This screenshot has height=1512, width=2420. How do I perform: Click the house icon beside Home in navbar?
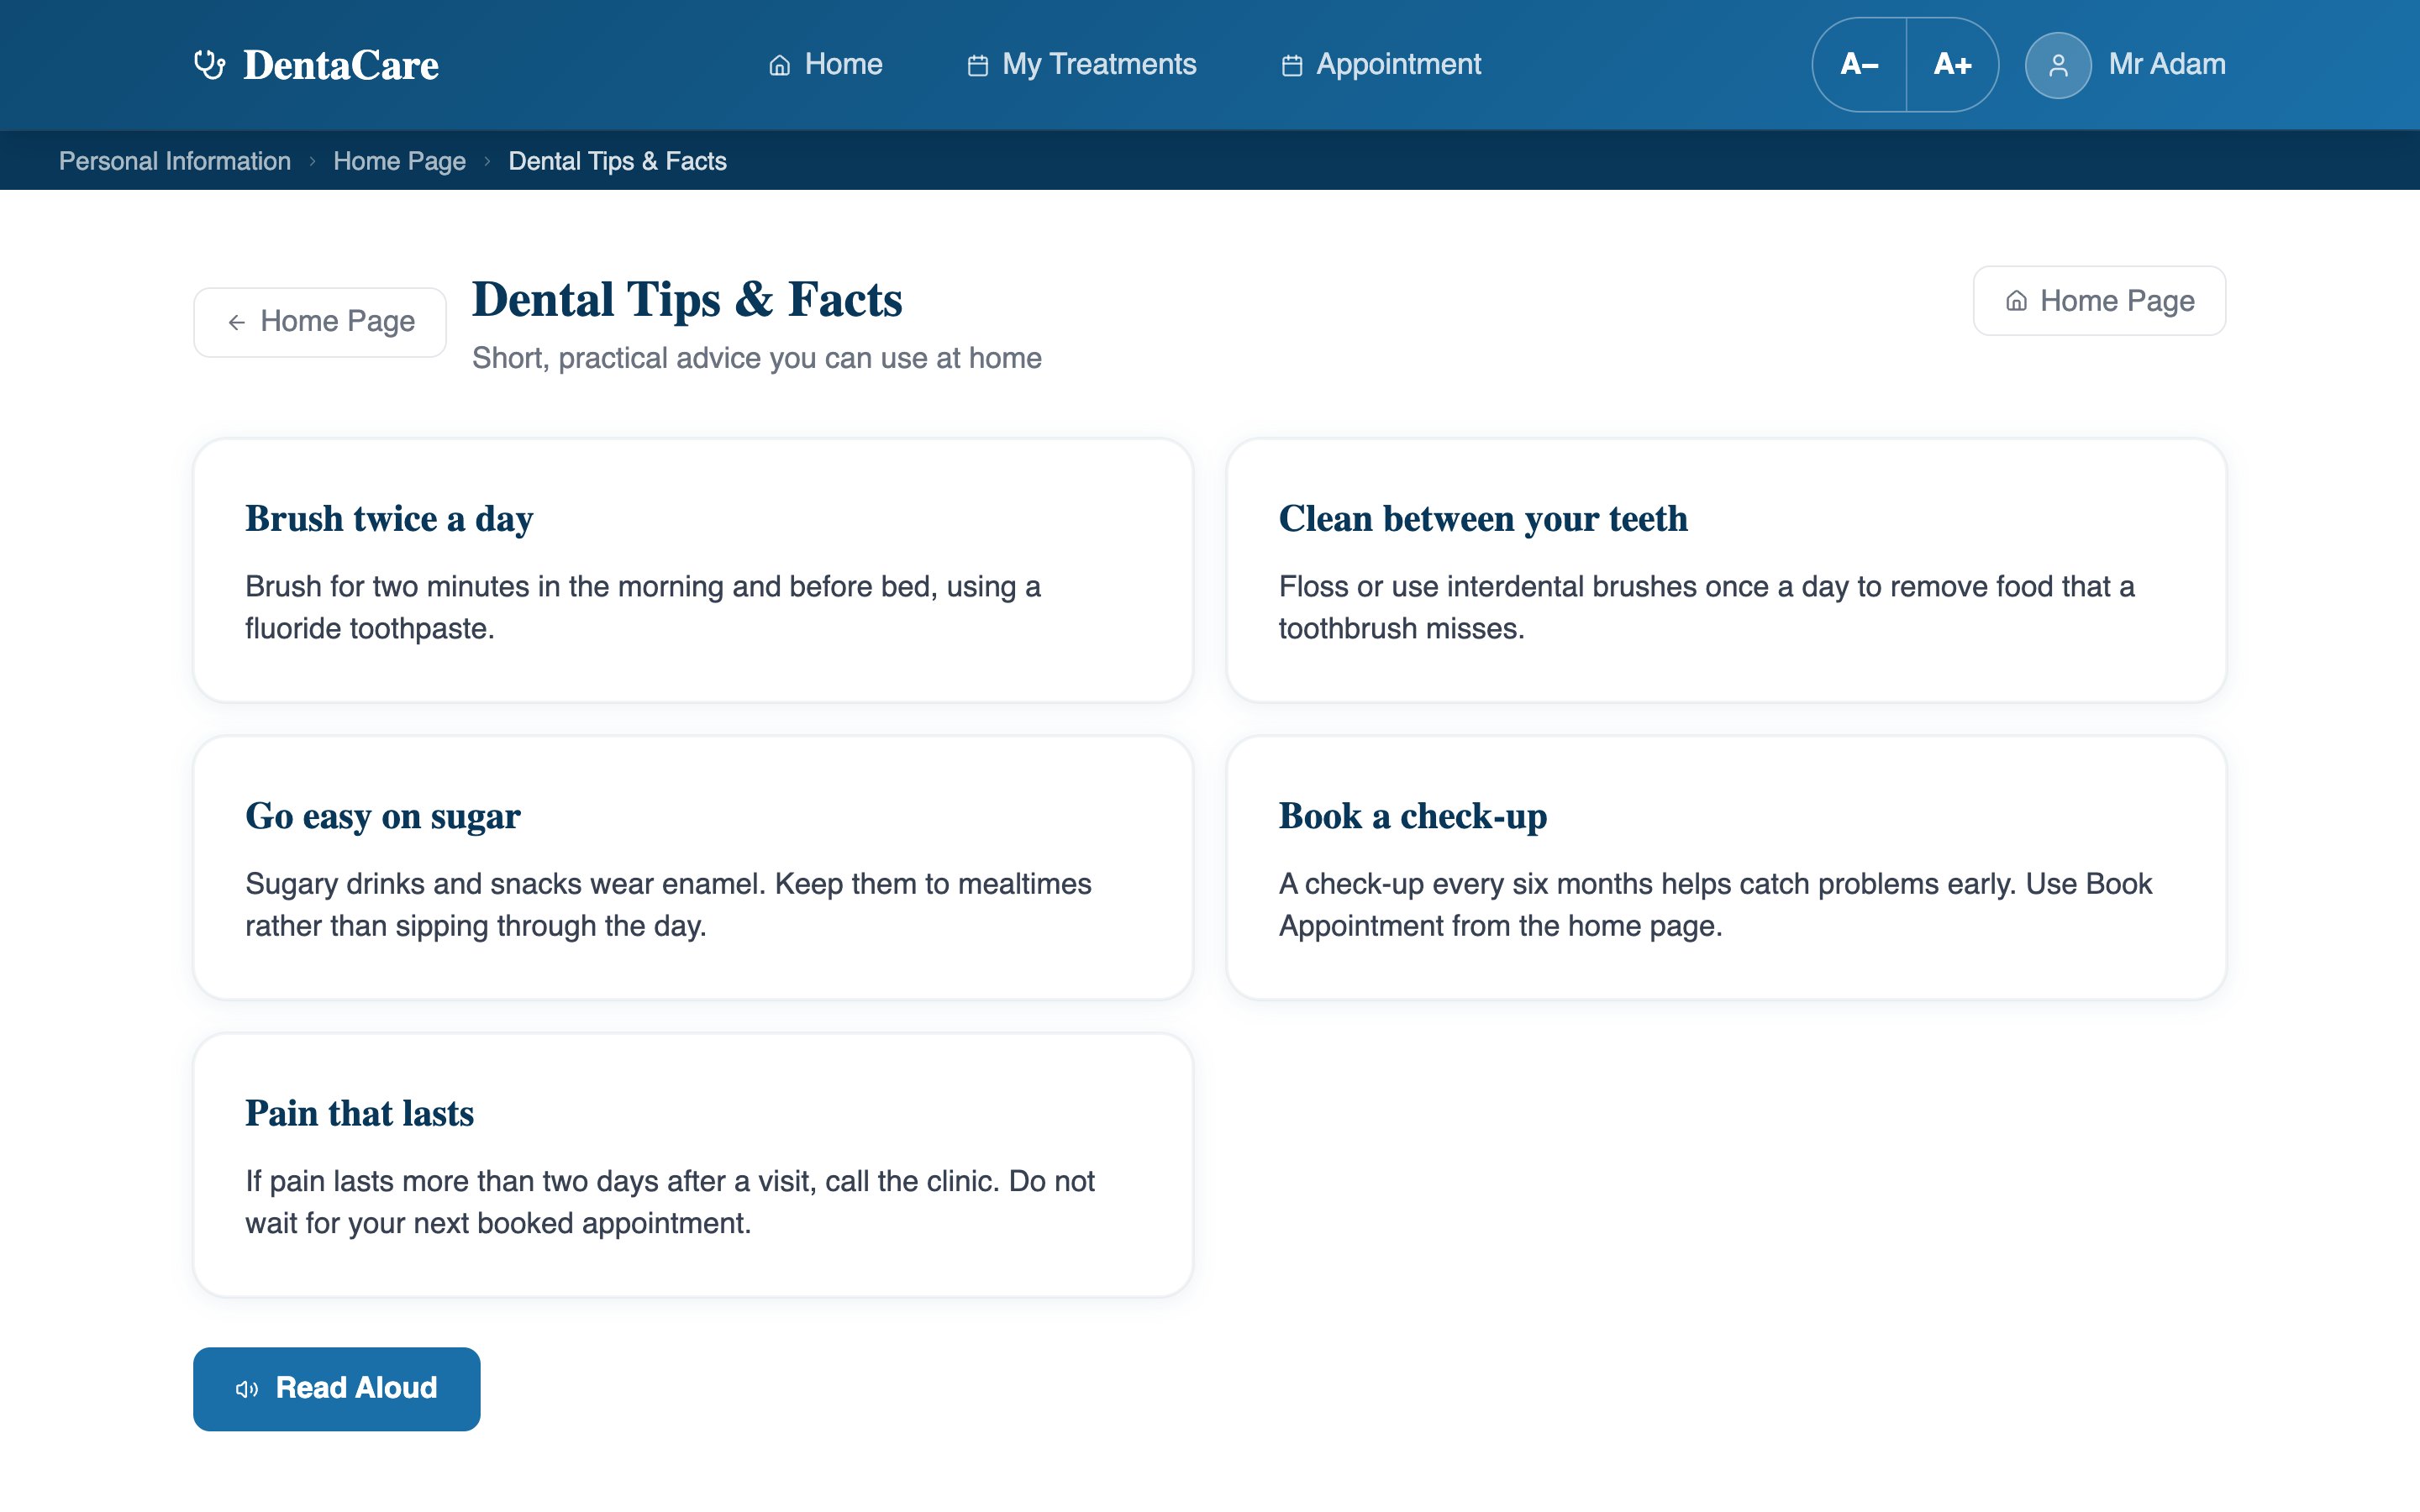[780, 65]
